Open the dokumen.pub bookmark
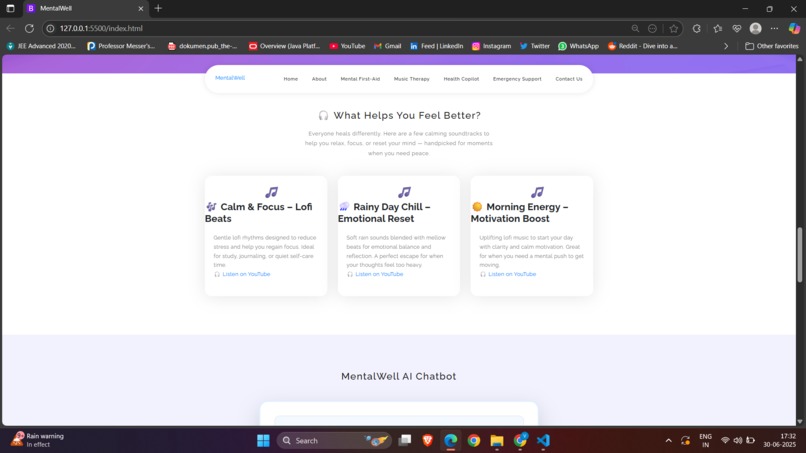This screenshot has width=806, height=453. pos(203,46)
